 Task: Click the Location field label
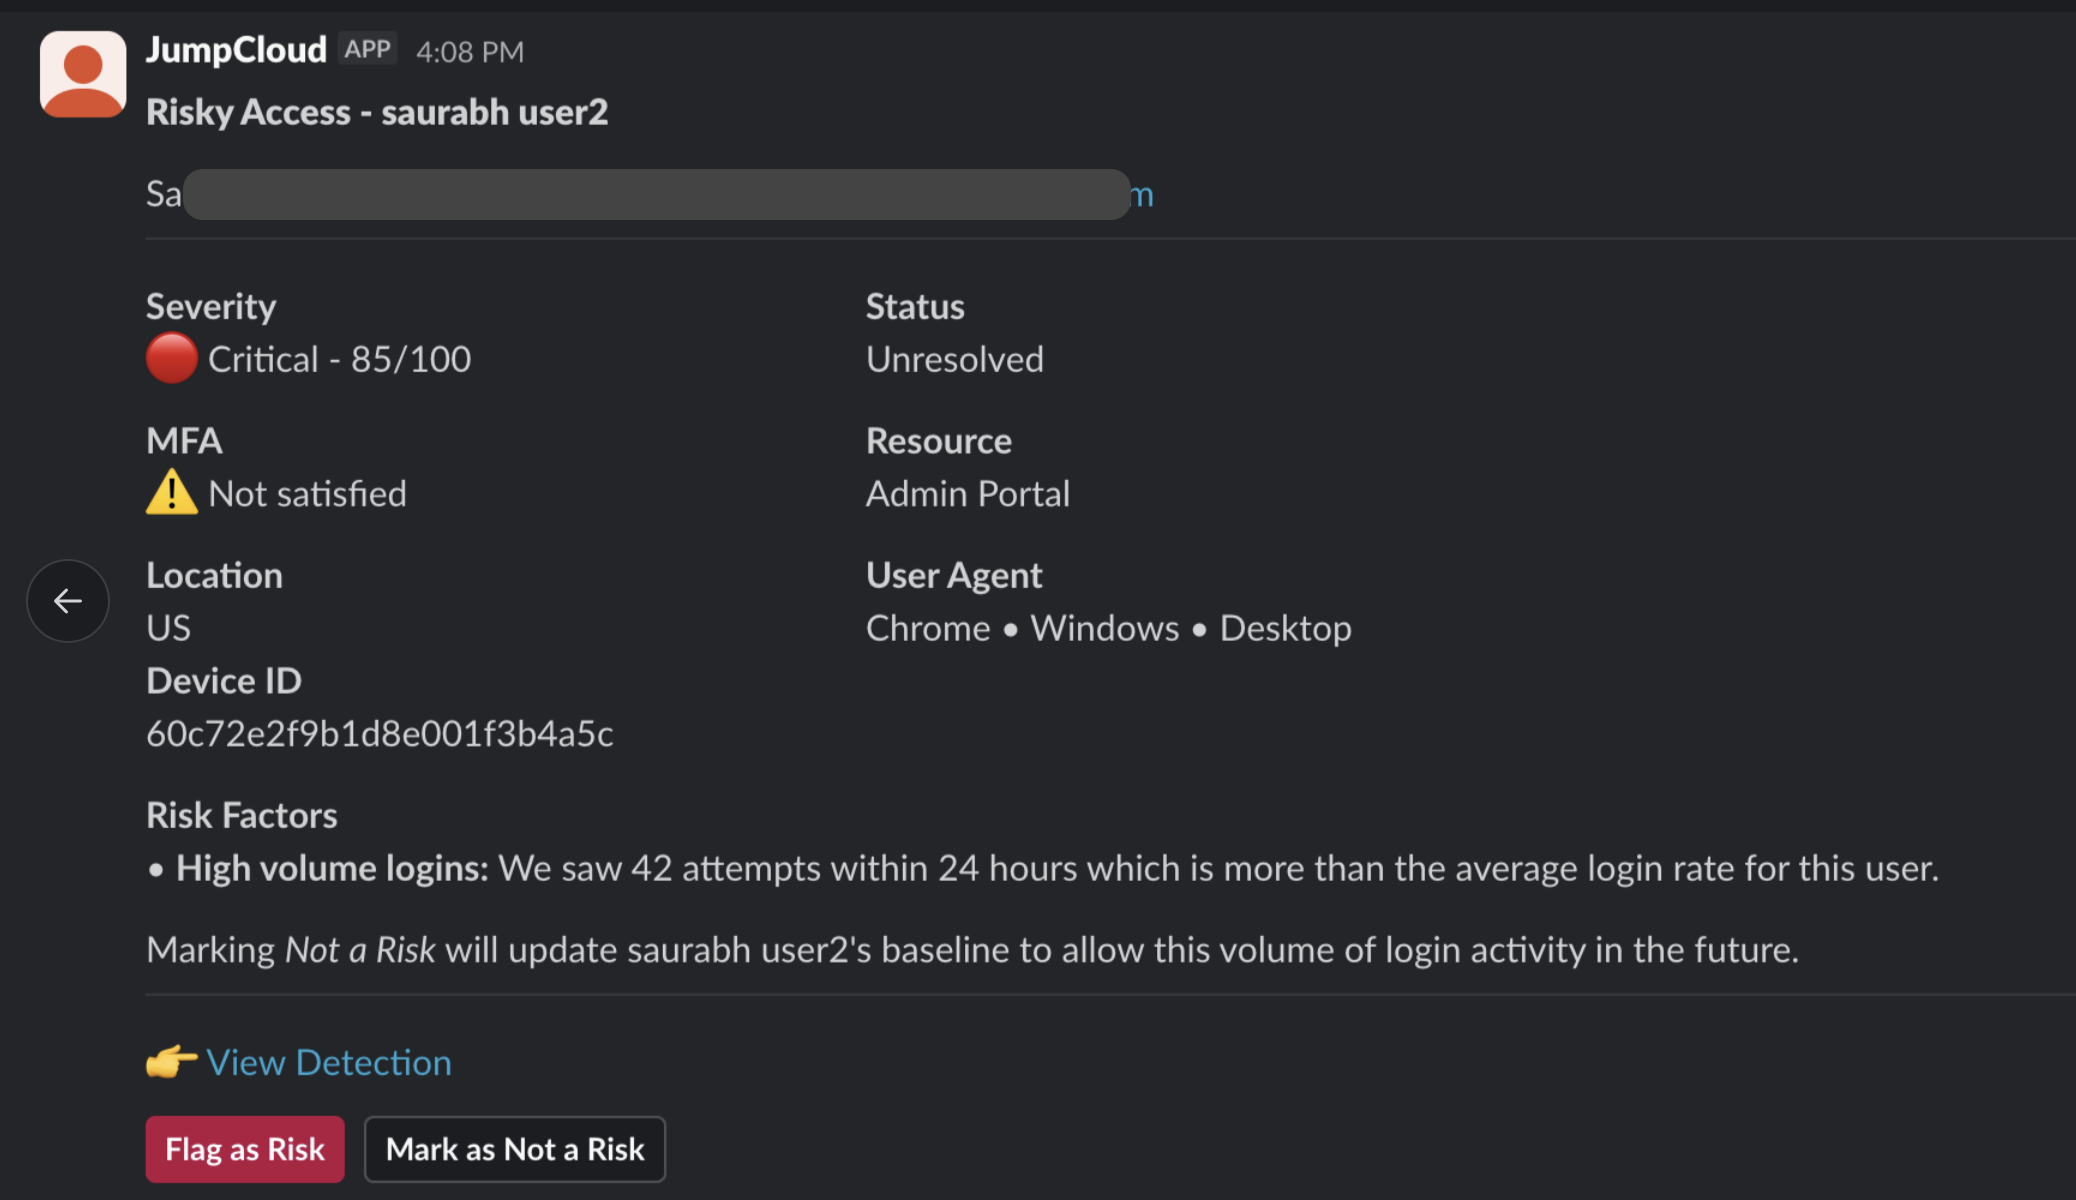pyautogui.click(x=214, y=575)
